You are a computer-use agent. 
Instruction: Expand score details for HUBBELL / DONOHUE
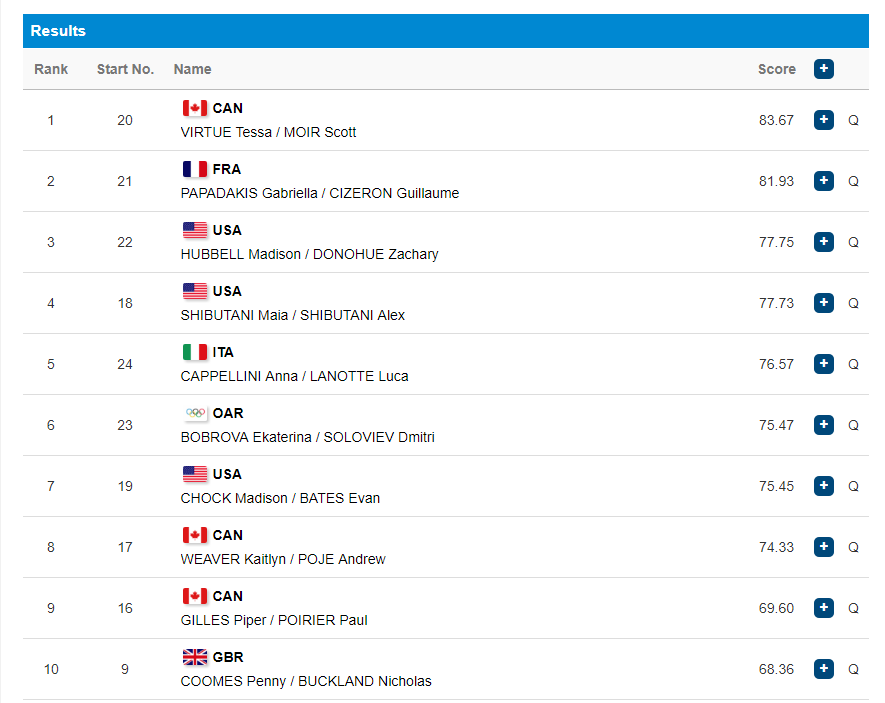click(x=823, y=242)
